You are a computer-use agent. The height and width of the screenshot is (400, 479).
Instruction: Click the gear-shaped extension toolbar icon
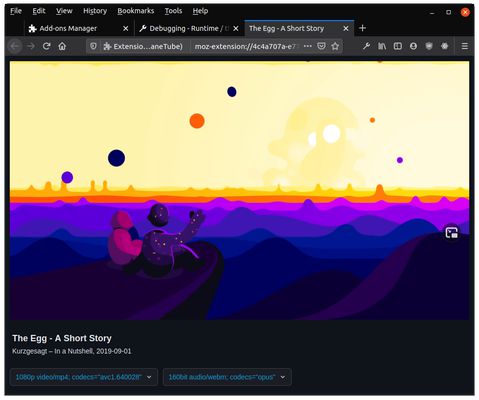[445, 46]
